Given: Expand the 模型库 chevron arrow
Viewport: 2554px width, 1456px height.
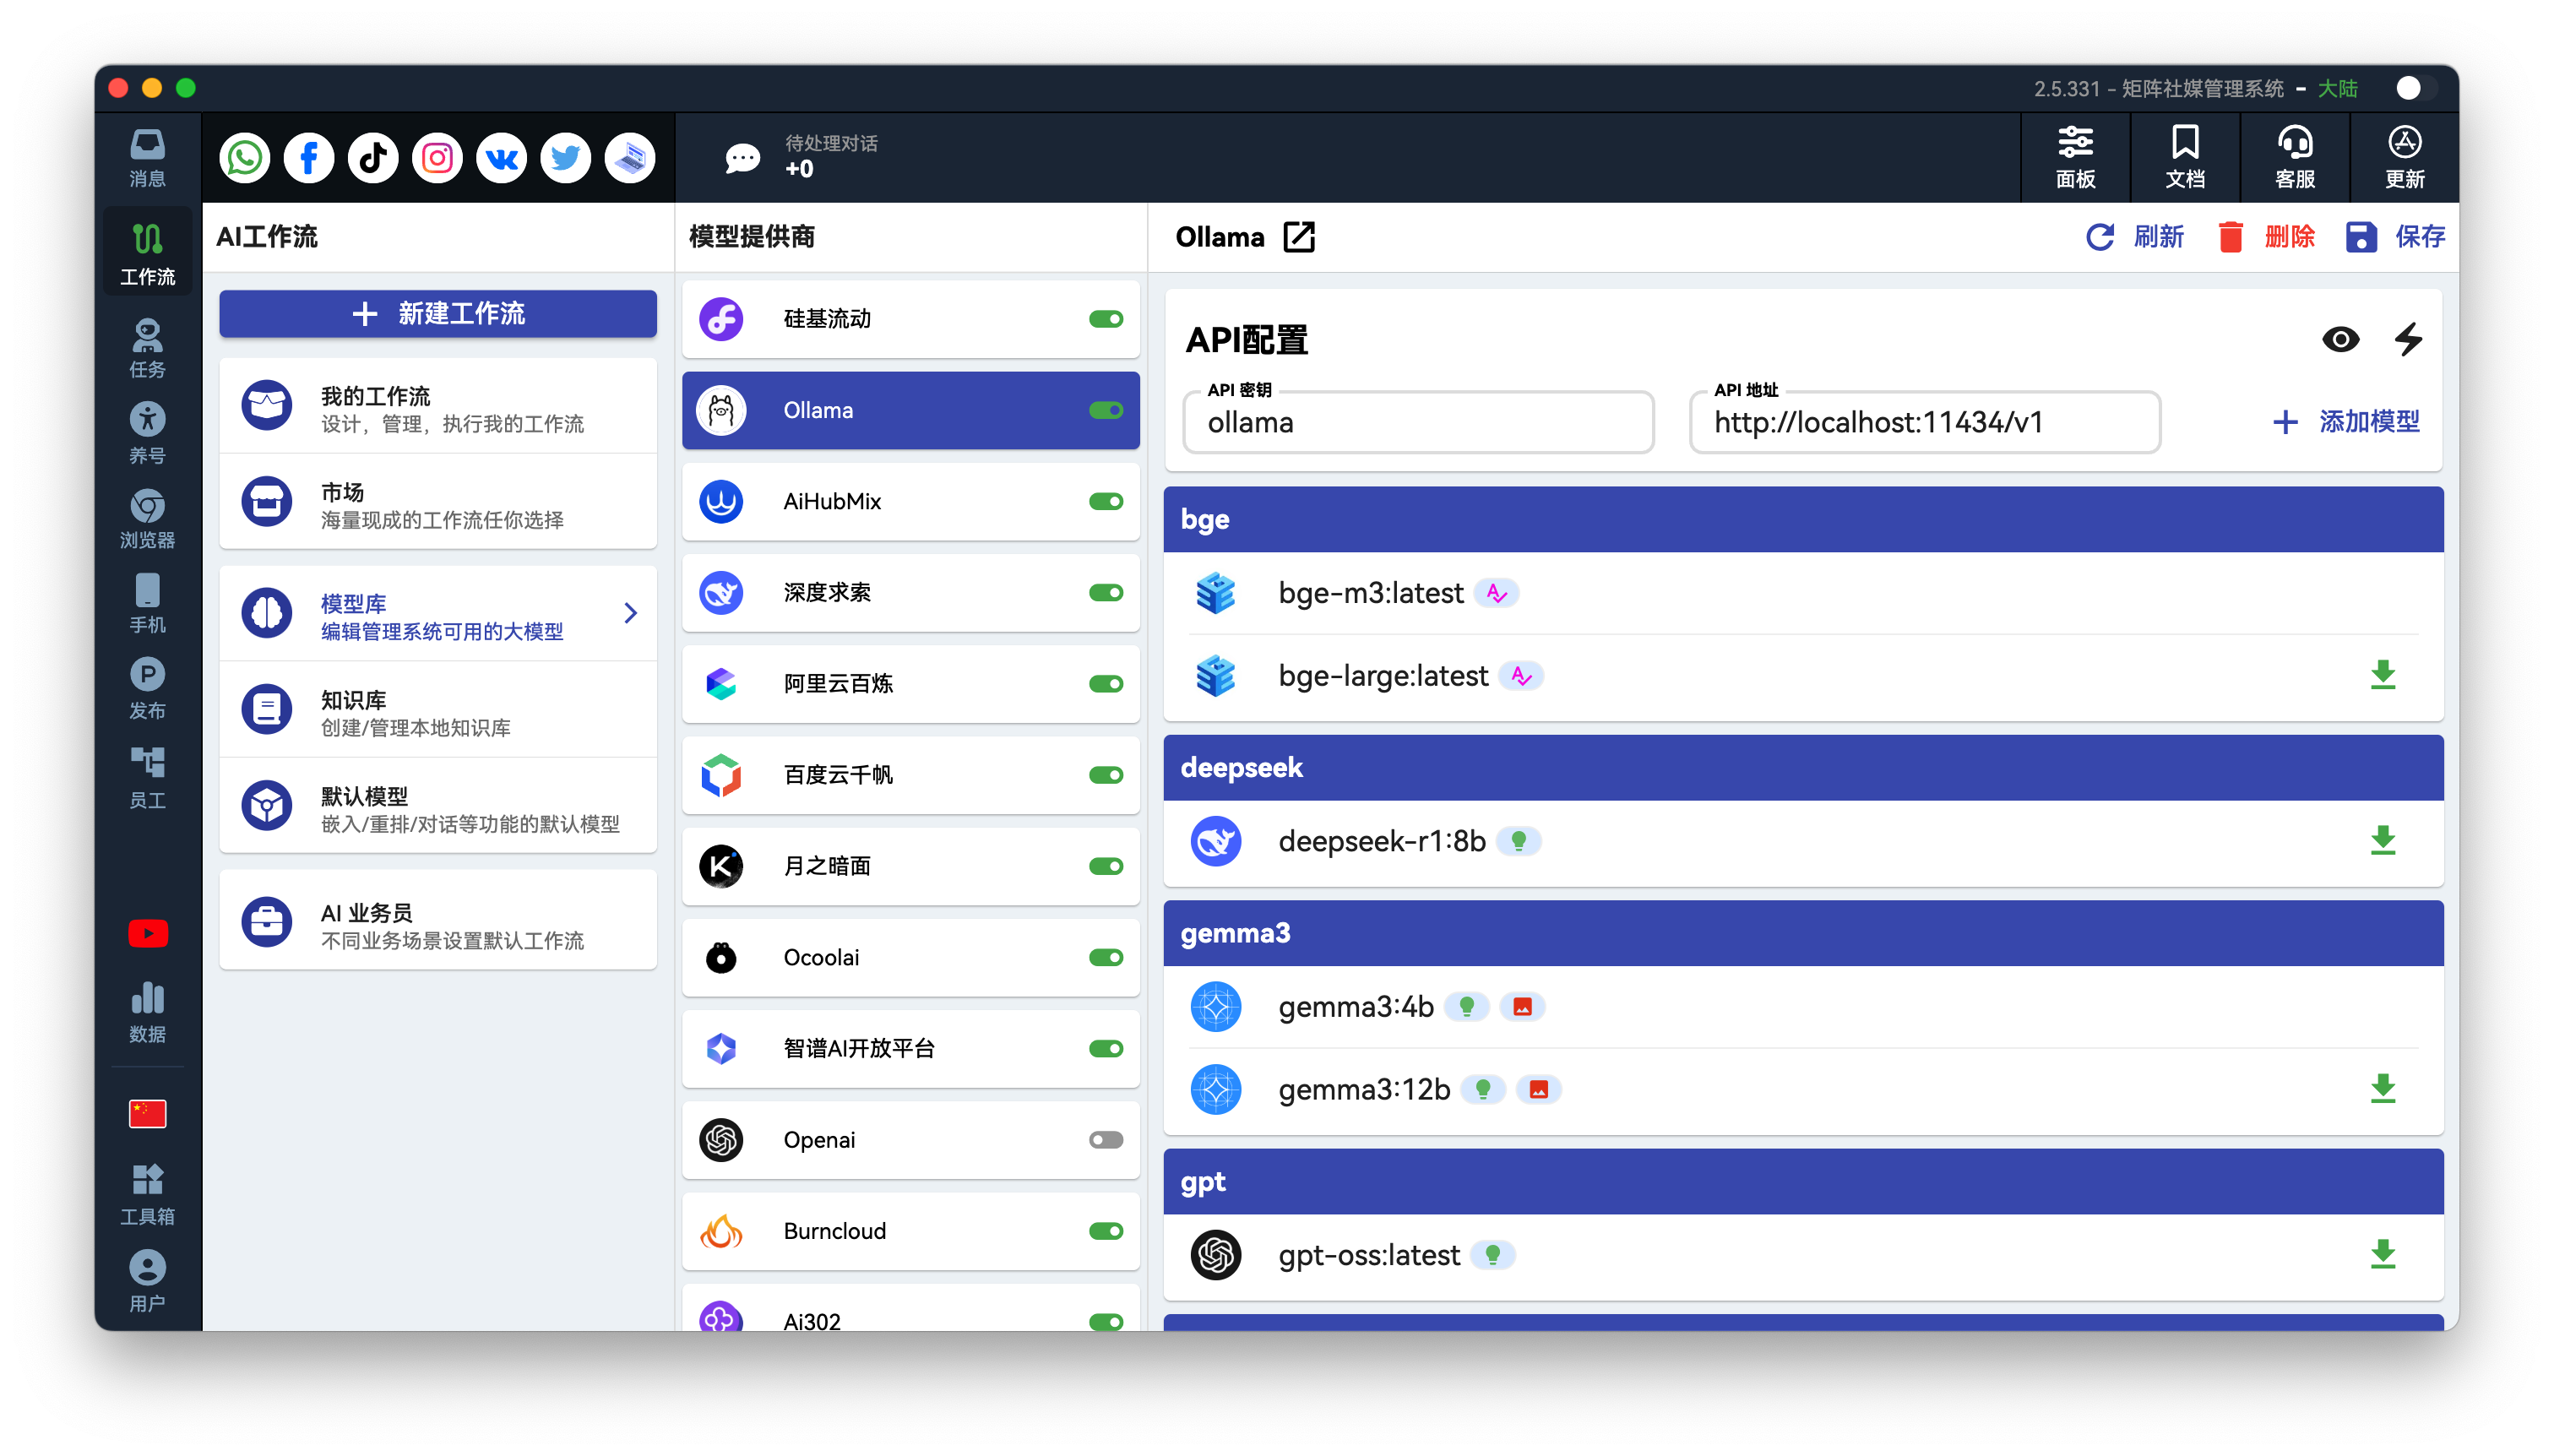Looking at the screenshot, I should click(630, 613).
